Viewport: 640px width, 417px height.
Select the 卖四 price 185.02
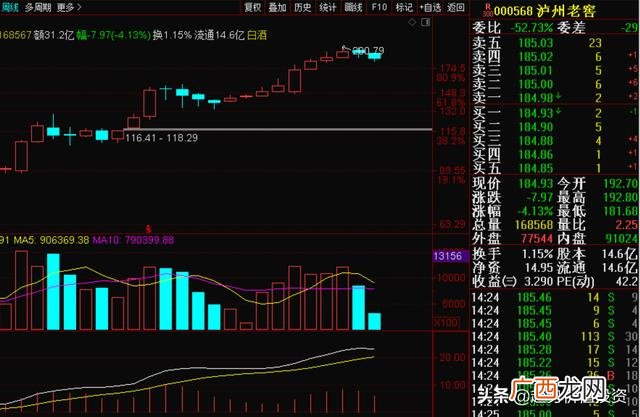536,57
